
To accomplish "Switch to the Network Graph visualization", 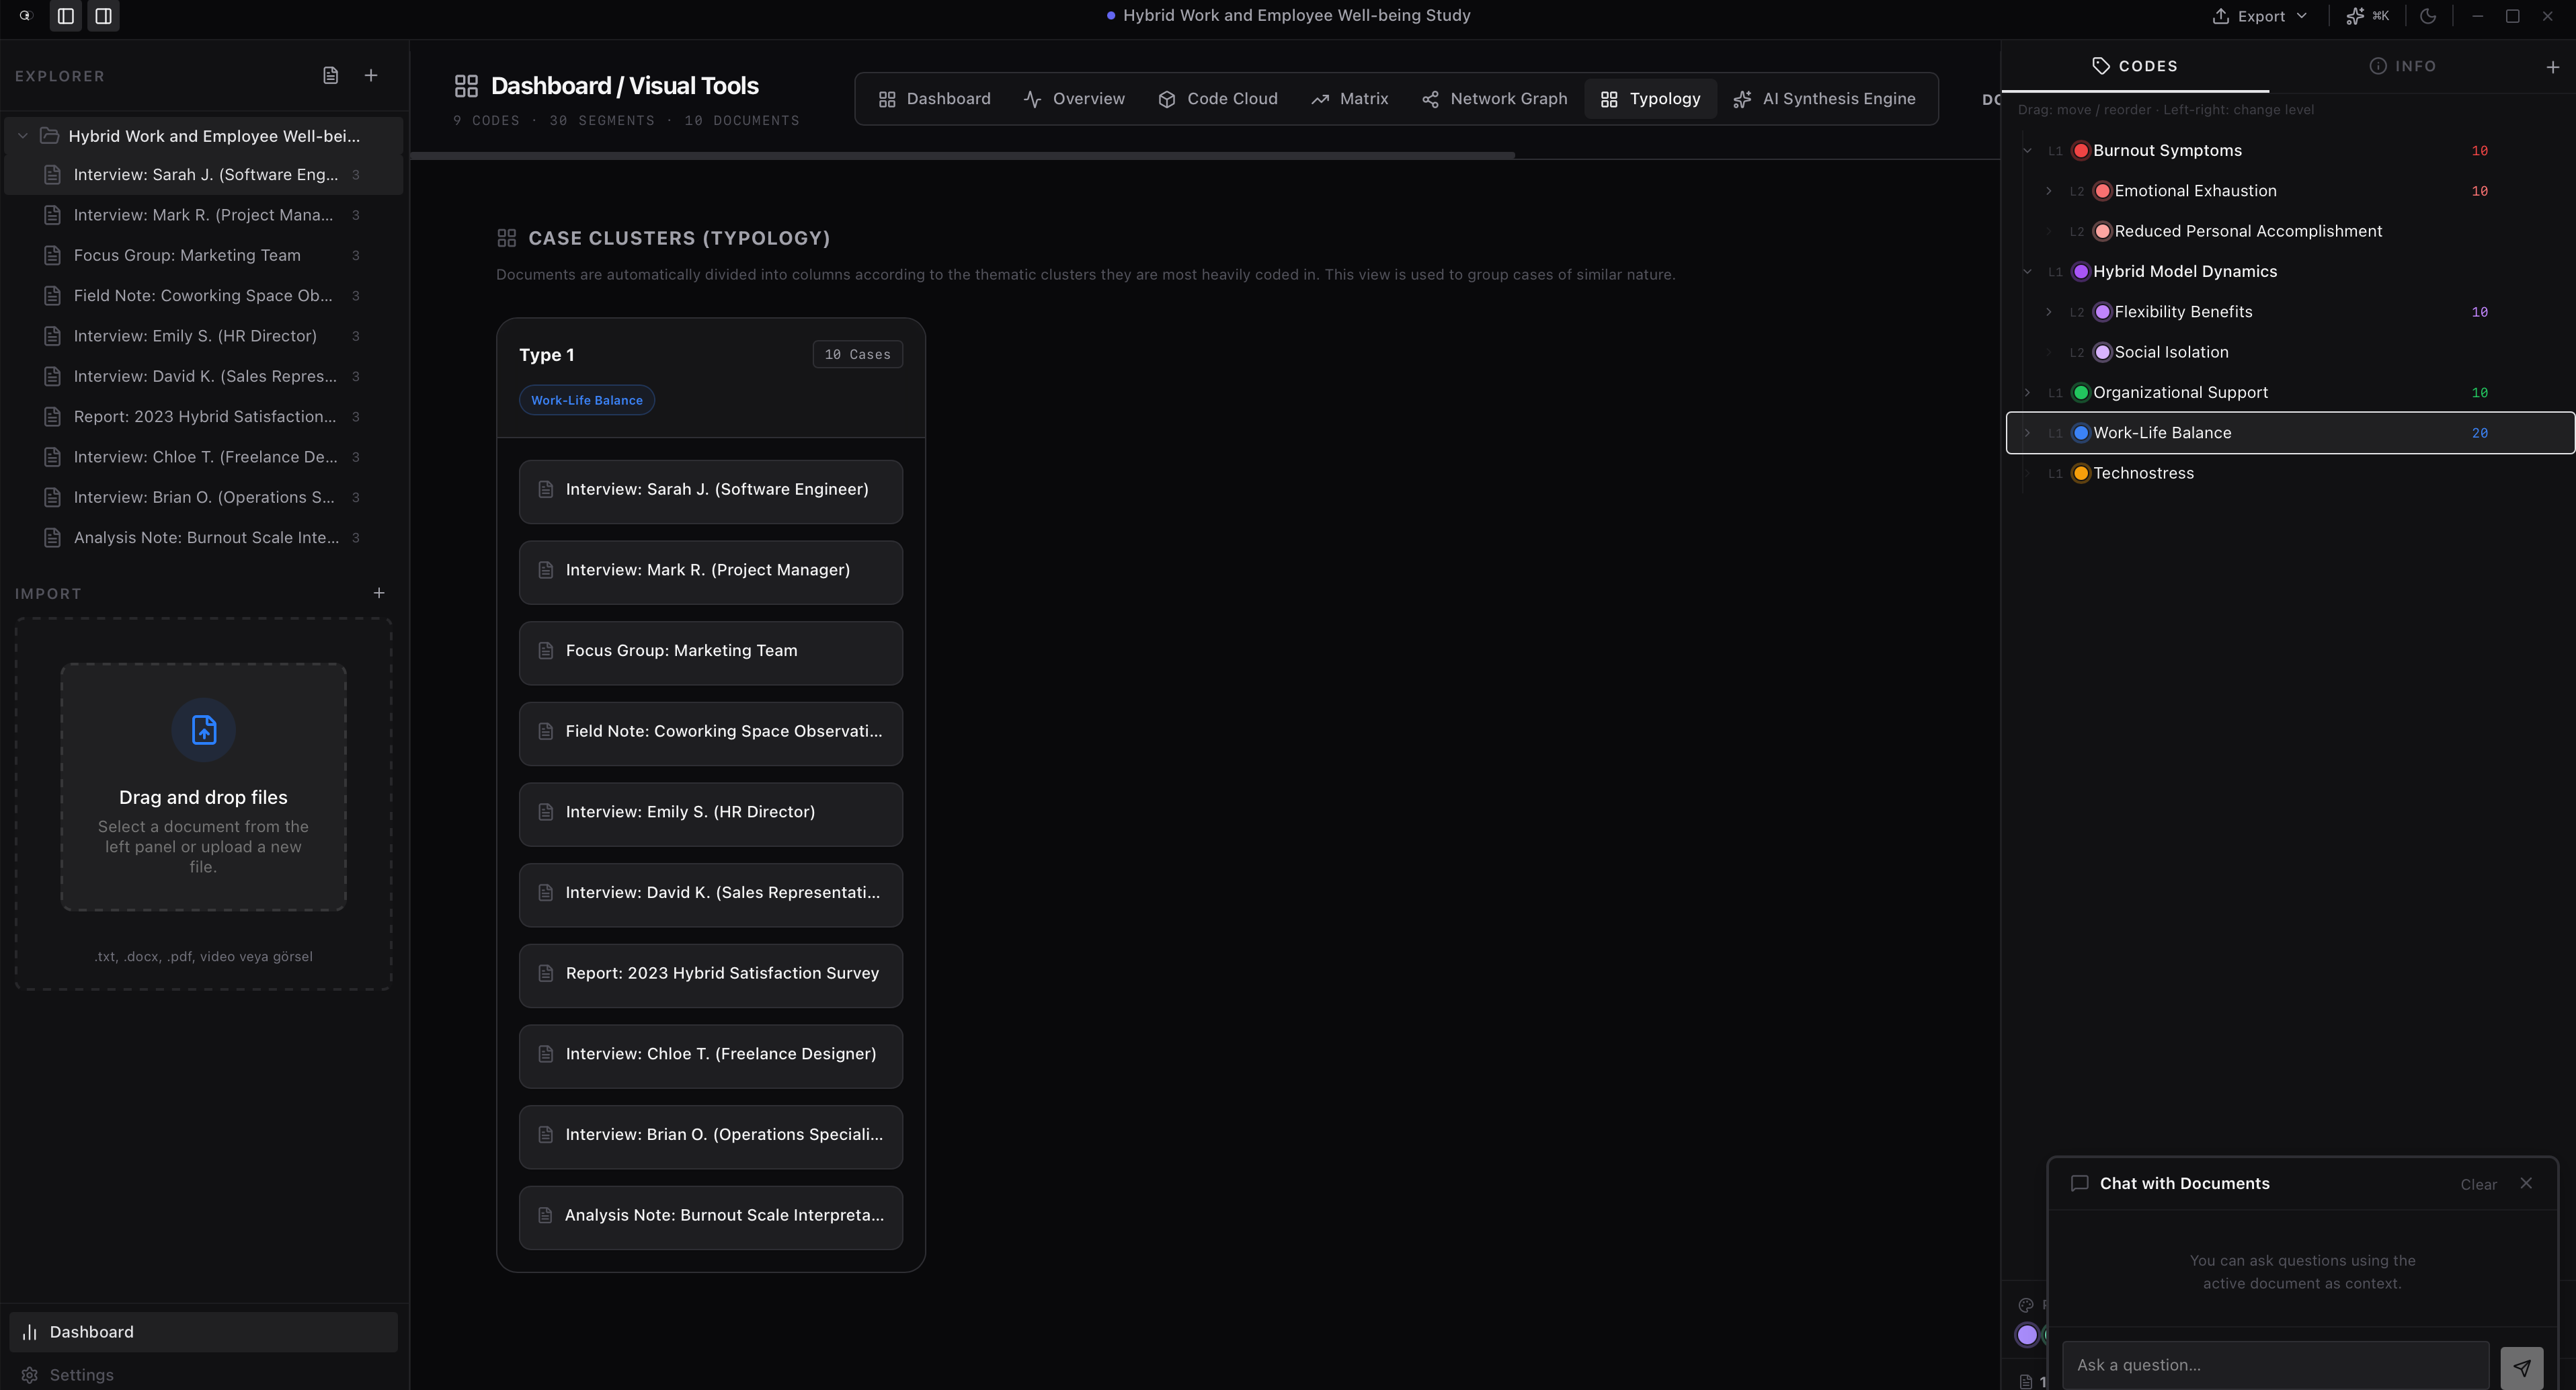I will pos(1494,98).
